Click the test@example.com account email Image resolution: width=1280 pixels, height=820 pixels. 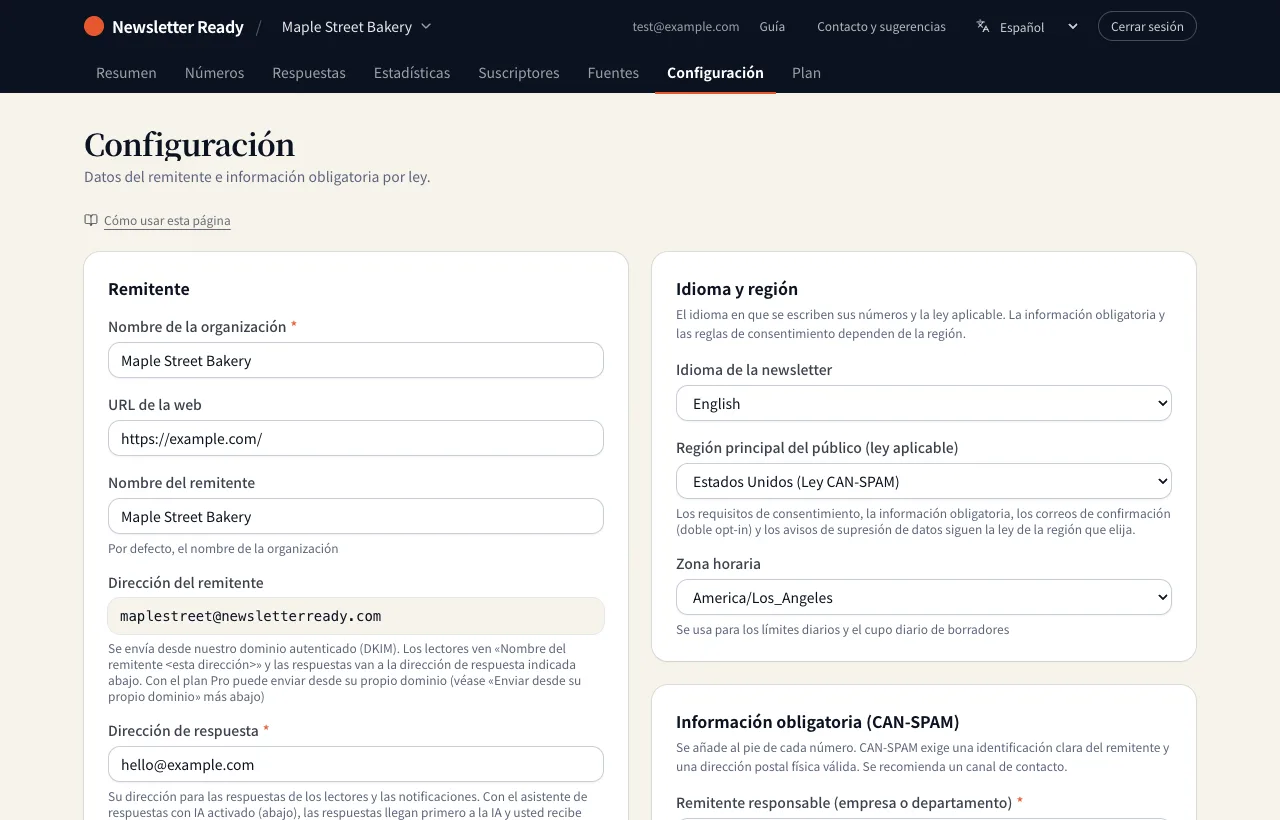[686, 27]
